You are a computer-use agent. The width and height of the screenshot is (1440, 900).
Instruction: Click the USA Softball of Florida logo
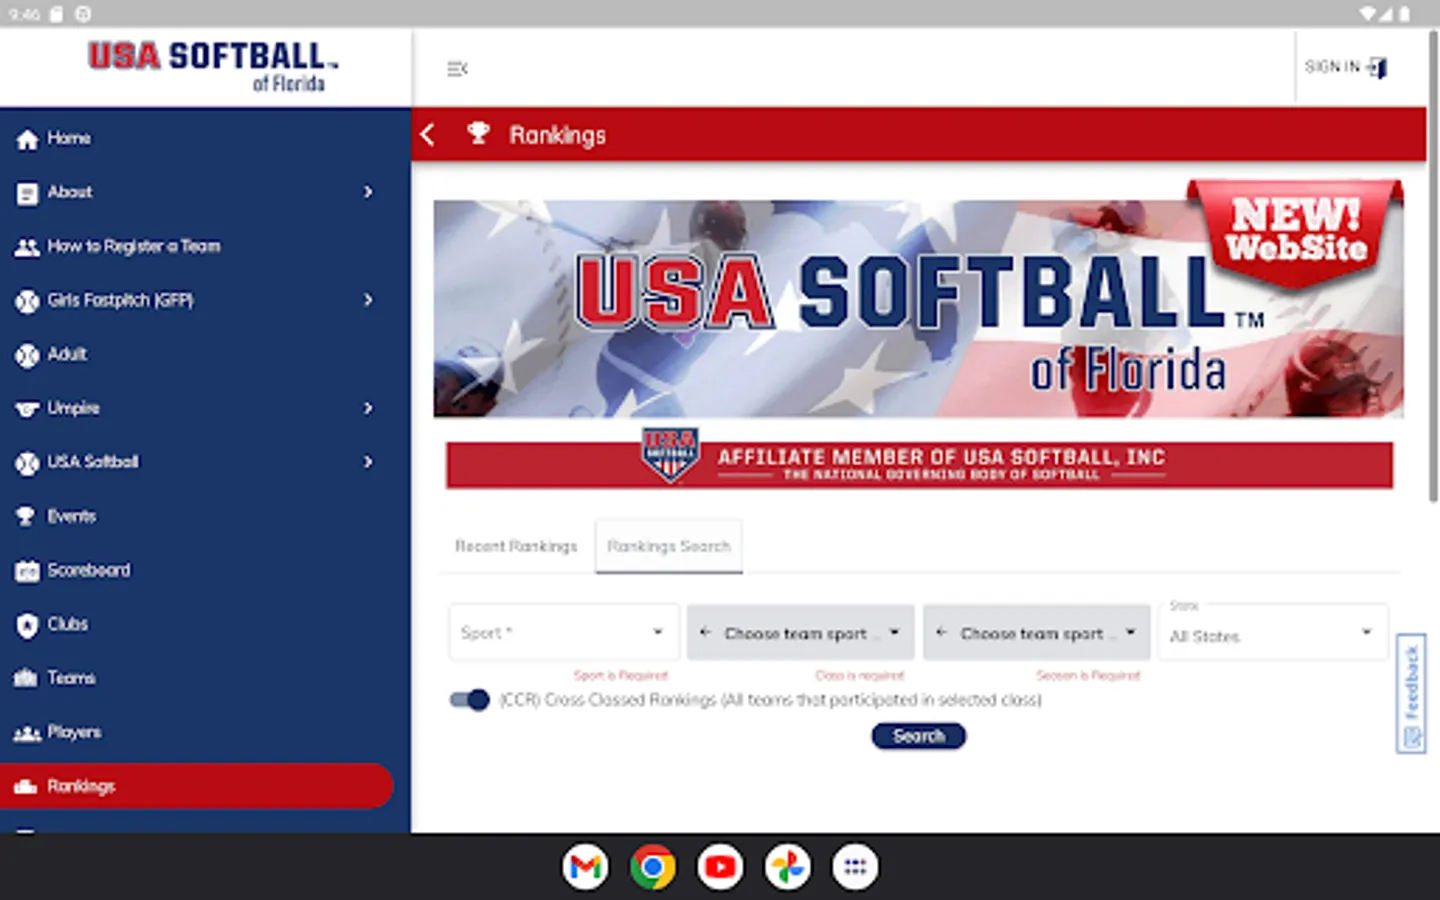pyautogui.click(x=213, y=67)
